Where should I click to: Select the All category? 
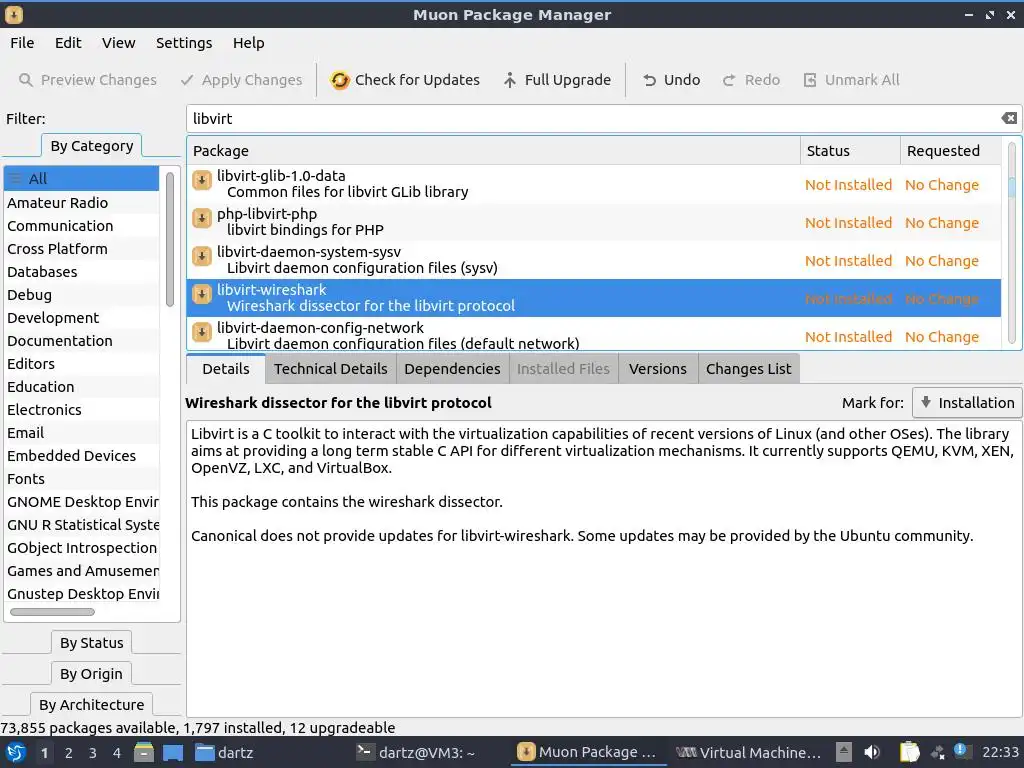point(82,178)
